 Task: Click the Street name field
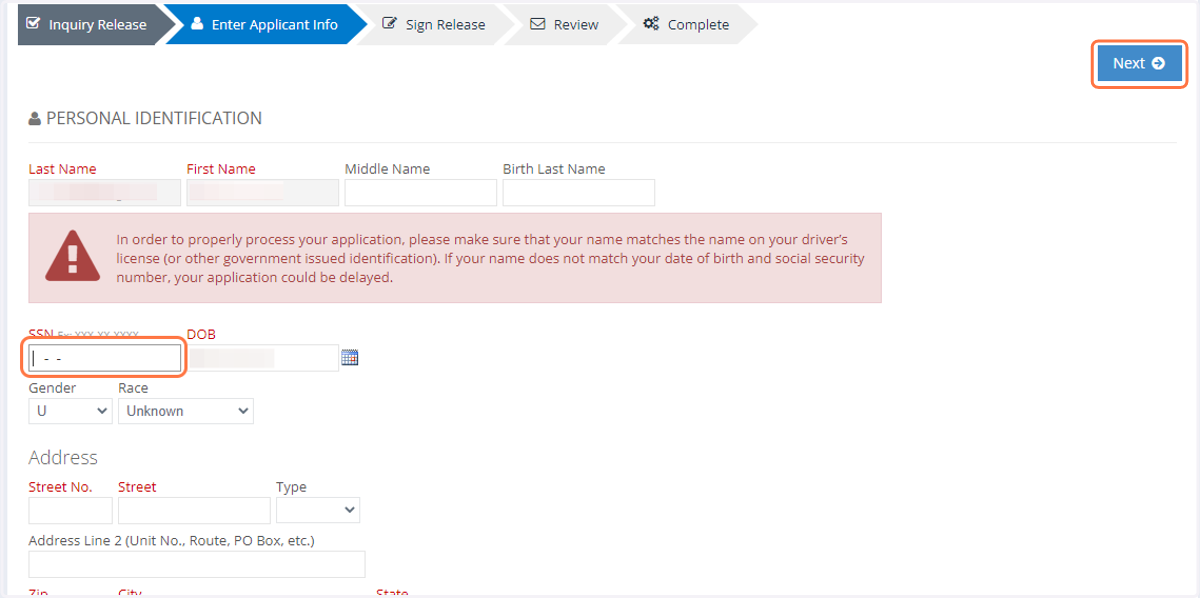pos(194,510)
